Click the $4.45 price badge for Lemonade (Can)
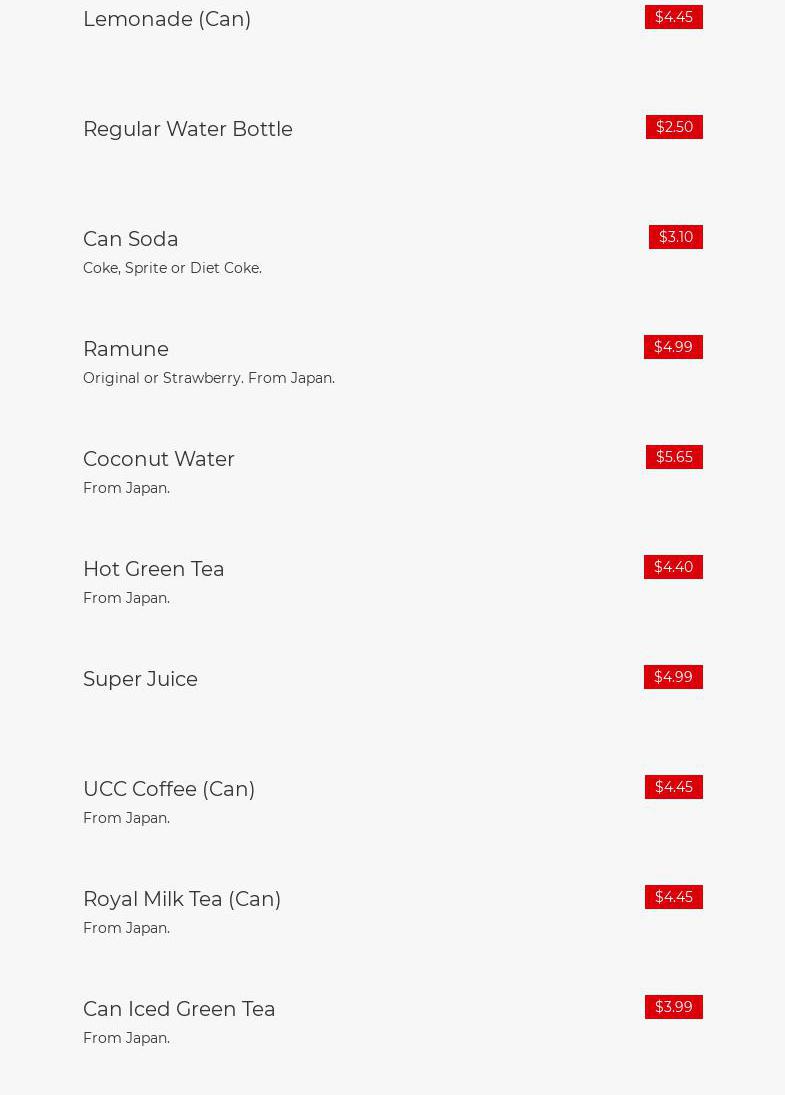This screenshot has height=1095, width=785. click(x=673, y=17)
